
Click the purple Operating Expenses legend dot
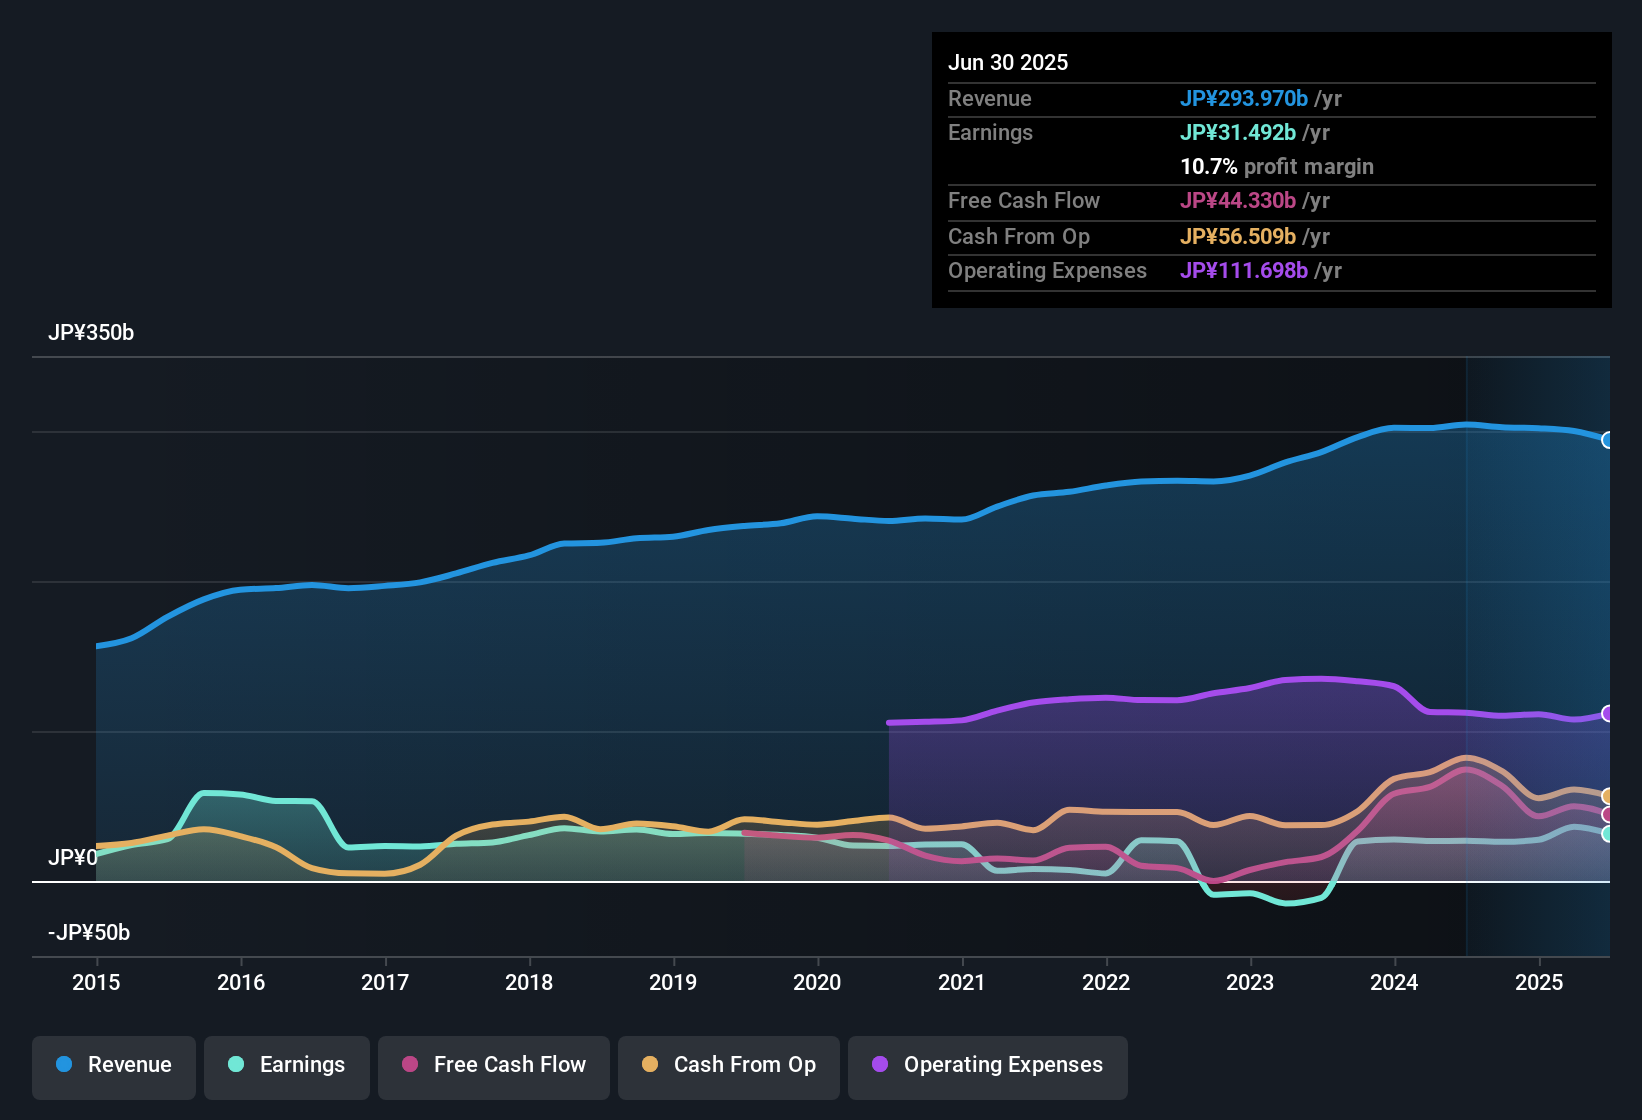[x=880, y=1065]
